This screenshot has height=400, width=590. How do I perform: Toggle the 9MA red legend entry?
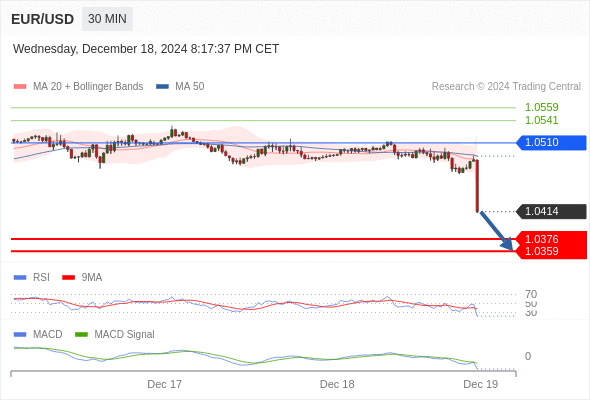pyautogui.click(x=82, y=277)
